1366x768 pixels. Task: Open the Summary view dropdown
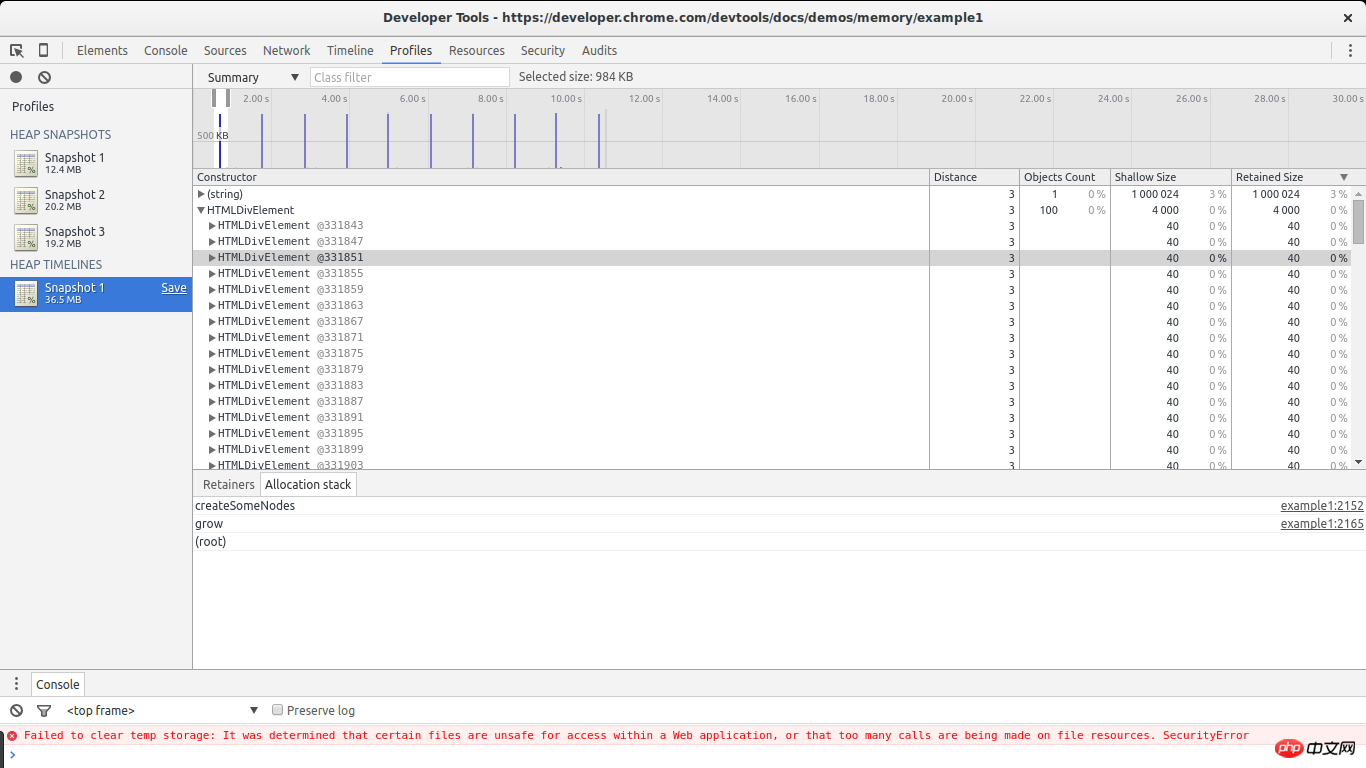(x=253, y=77)
